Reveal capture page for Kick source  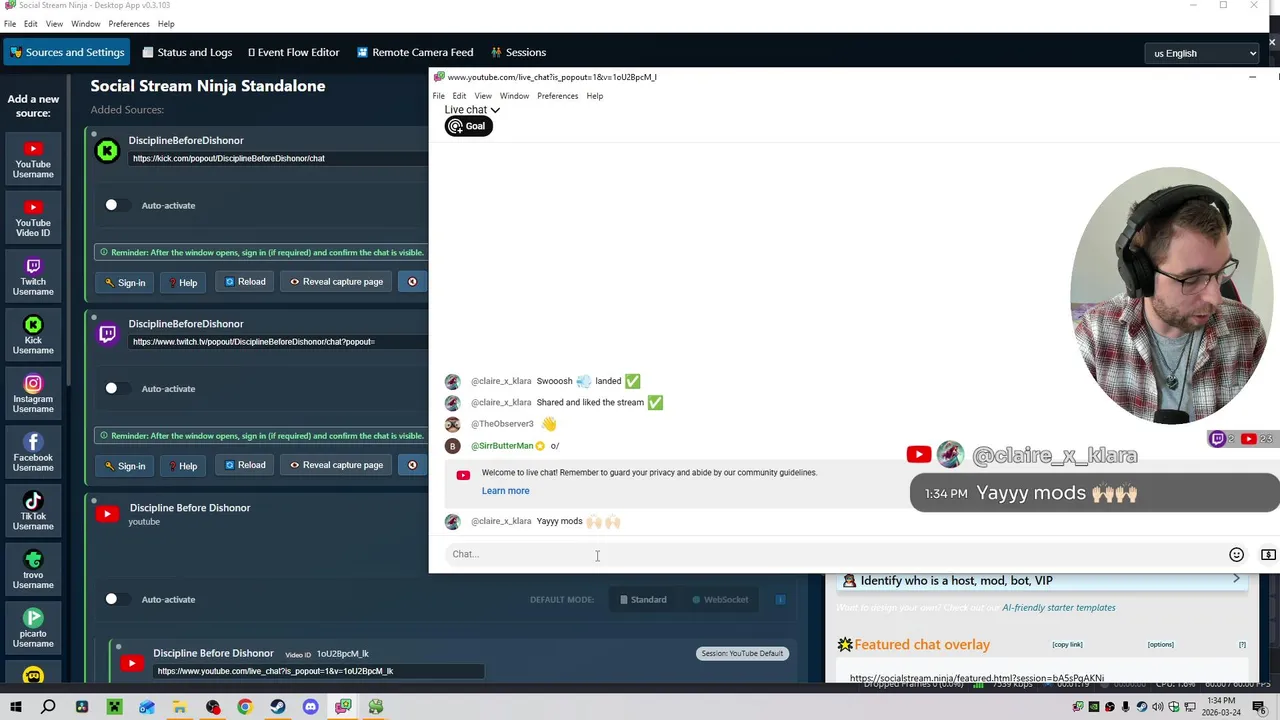click(x=336, y=282)
